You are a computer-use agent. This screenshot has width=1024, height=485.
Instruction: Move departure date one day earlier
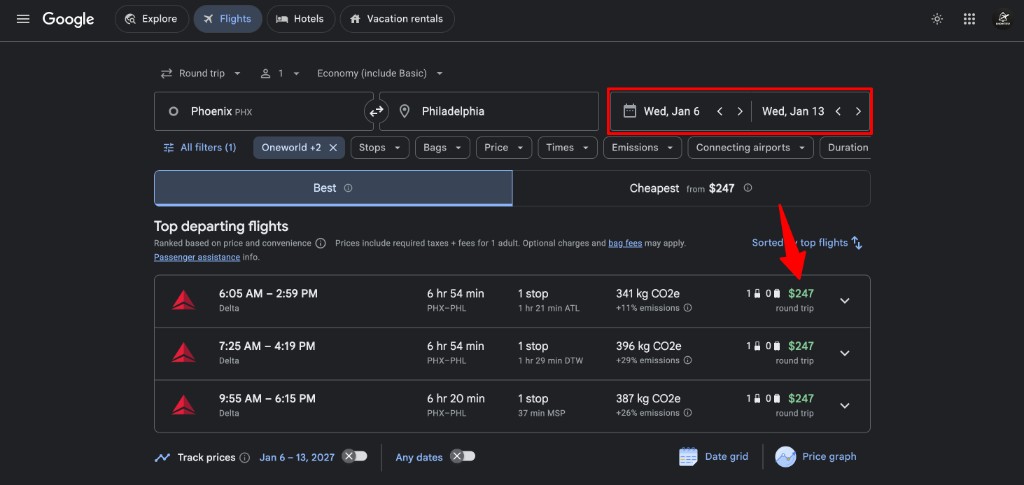(720, 111)
